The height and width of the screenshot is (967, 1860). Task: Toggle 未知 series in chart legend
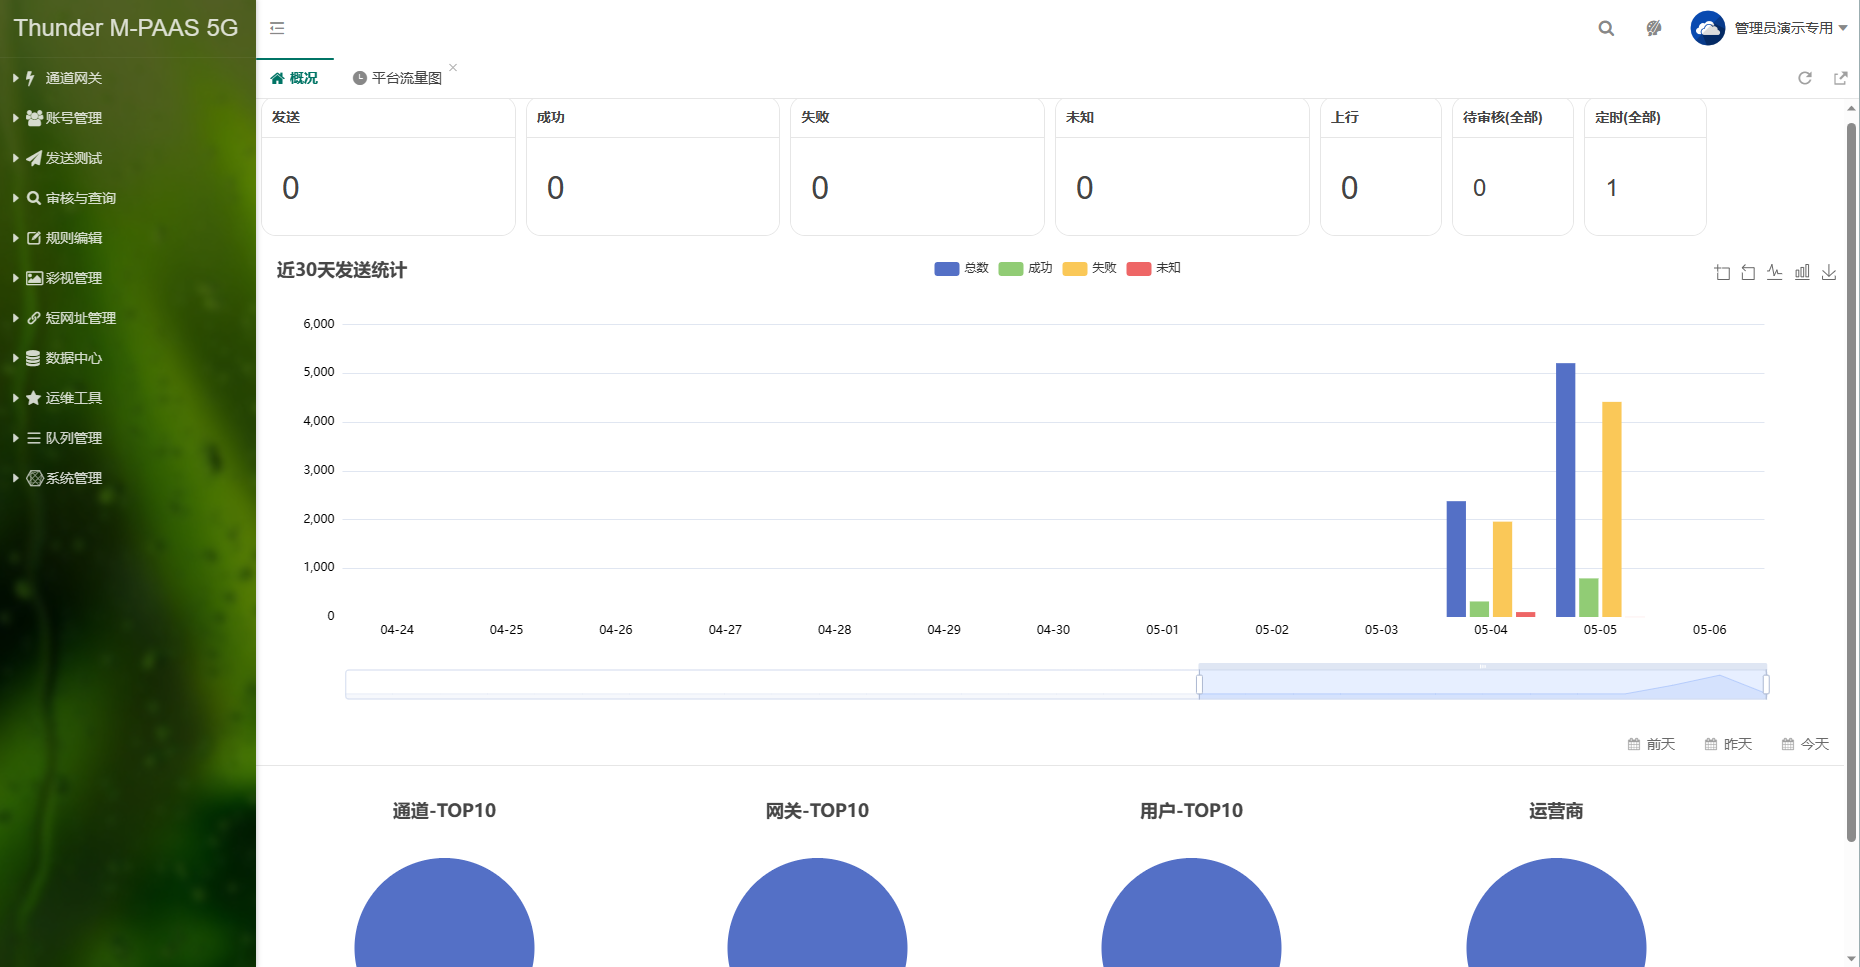coord(1153,268)
